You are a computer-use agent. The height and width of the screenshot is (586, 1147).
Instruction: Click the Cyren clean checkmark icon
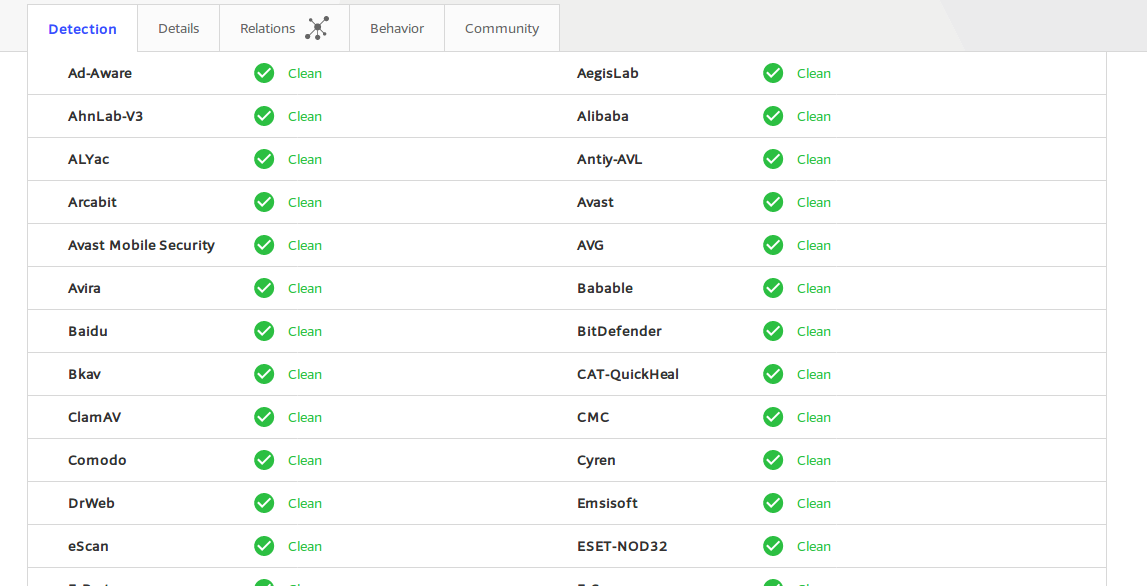pyautogui.click(x=773, y=460)
